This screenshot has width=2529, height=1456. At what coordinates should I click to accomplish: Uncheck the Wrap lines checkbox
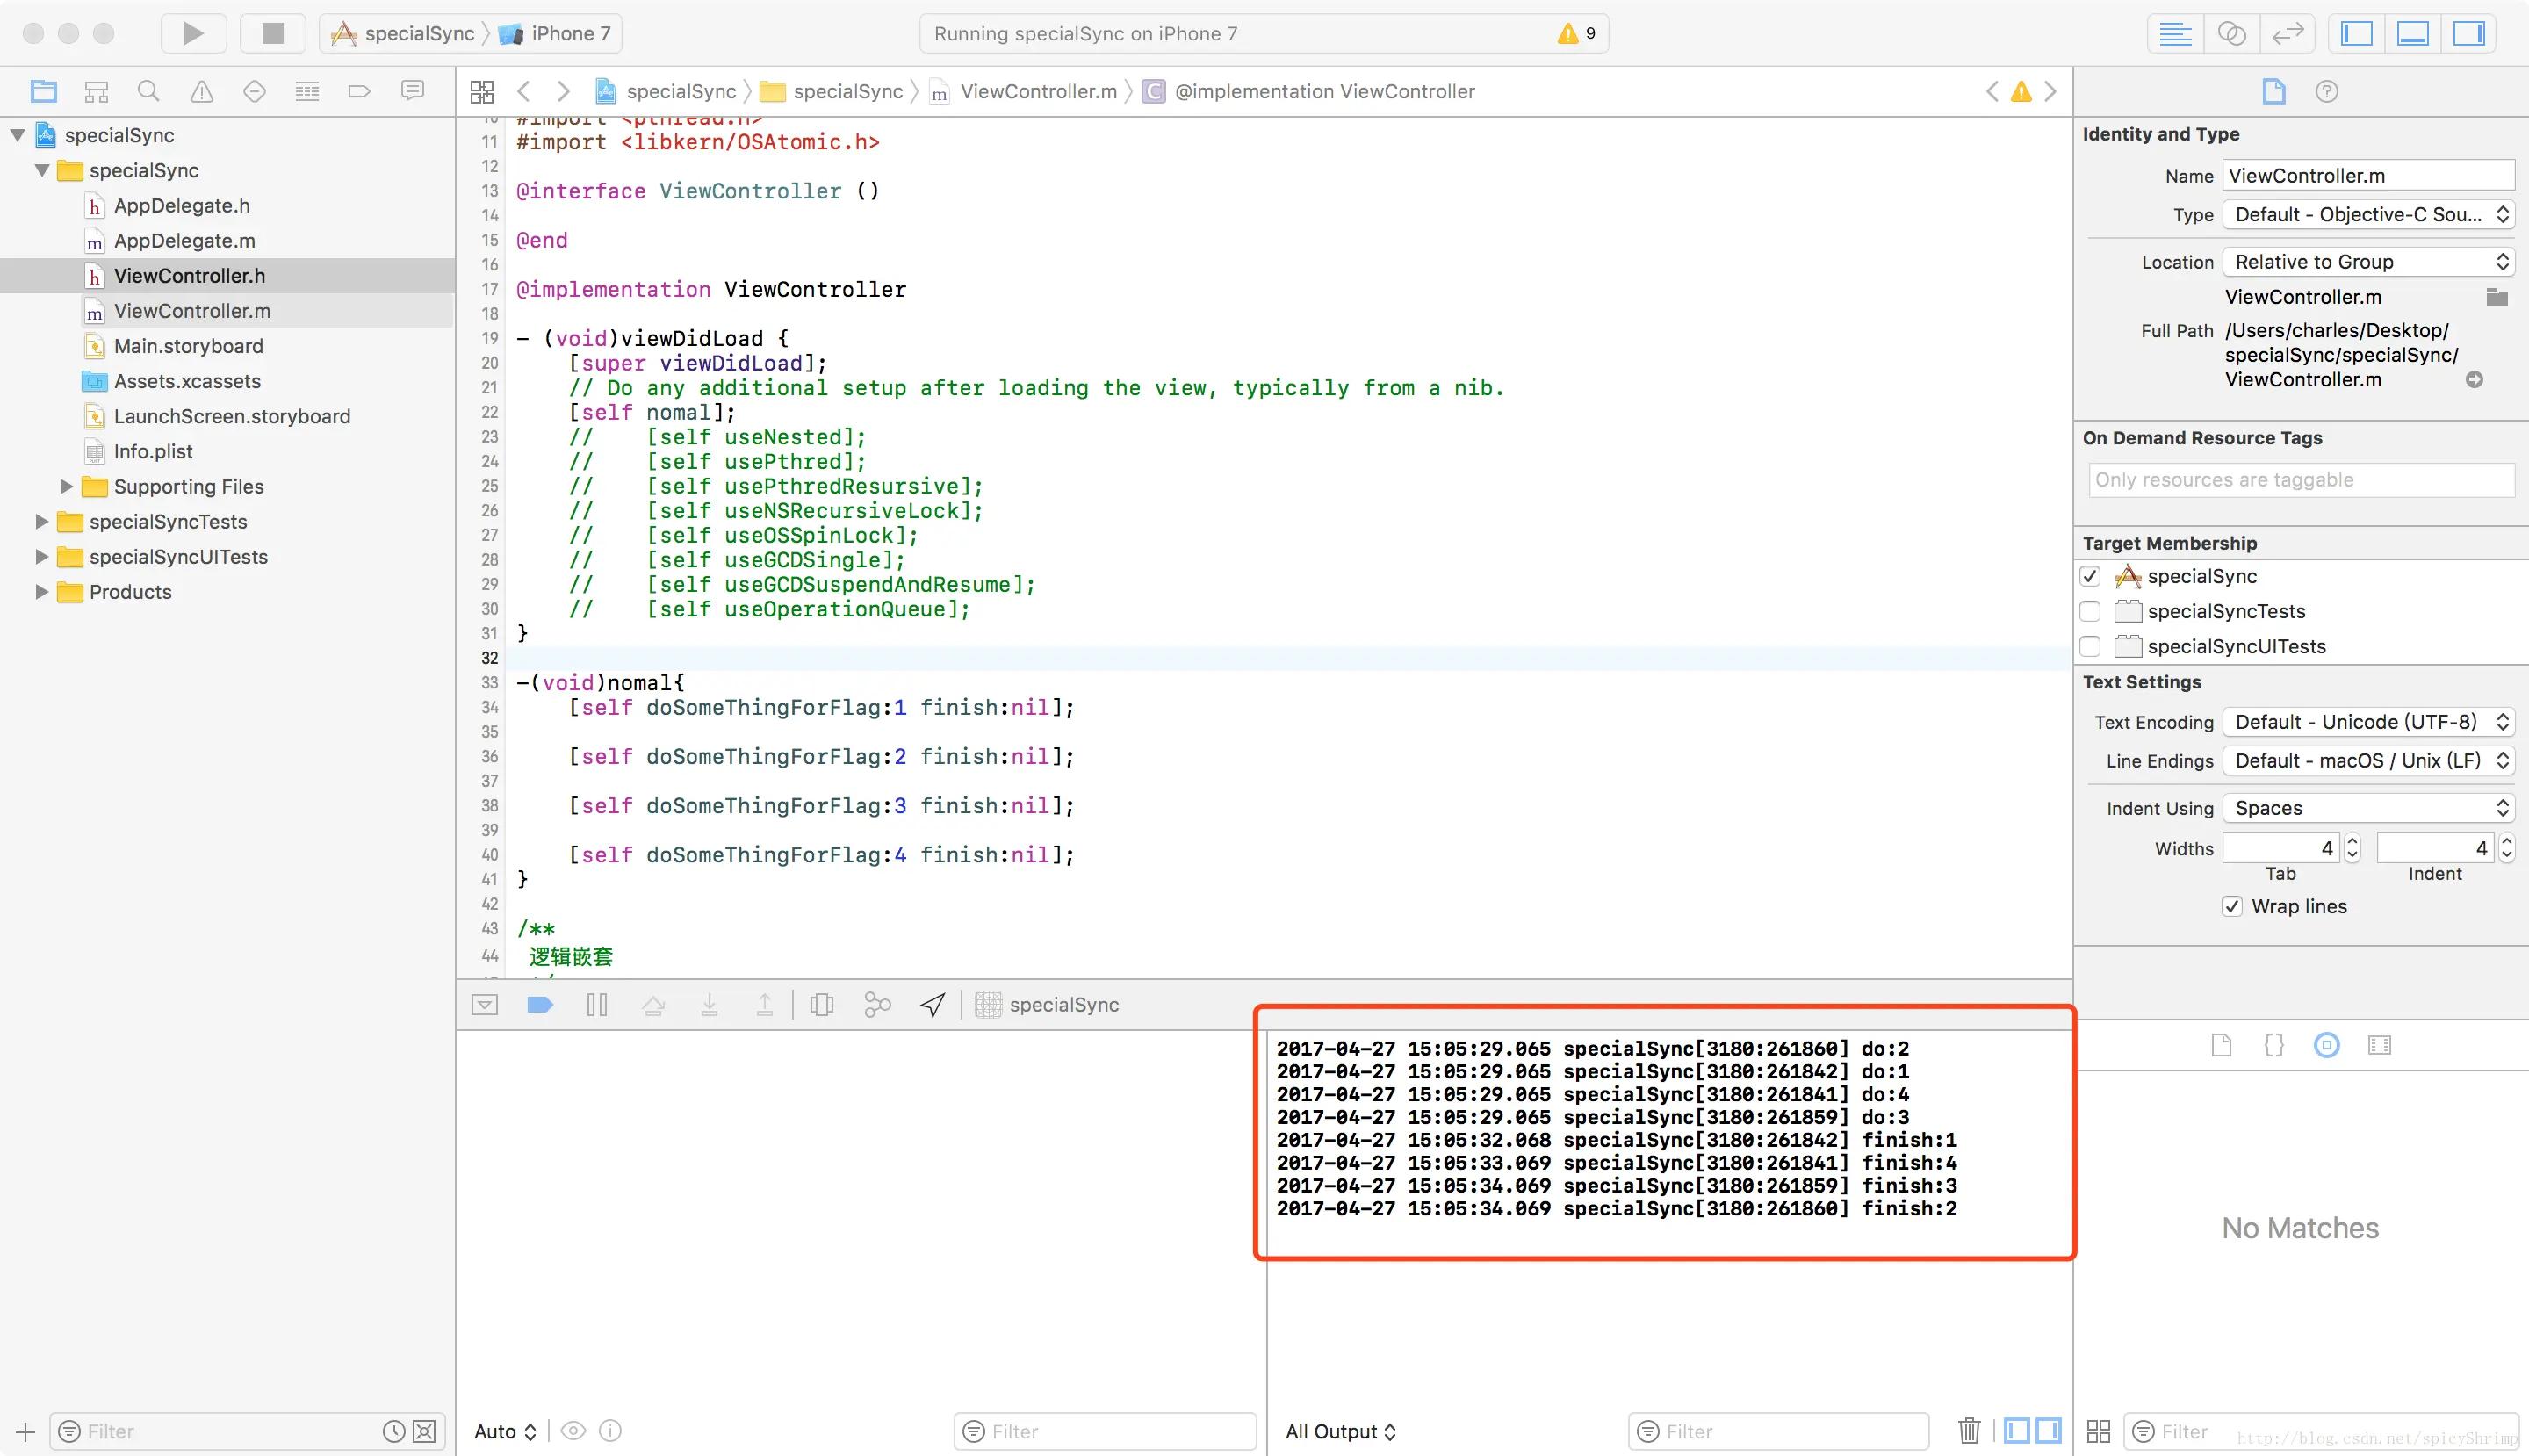coord(2232,906)
